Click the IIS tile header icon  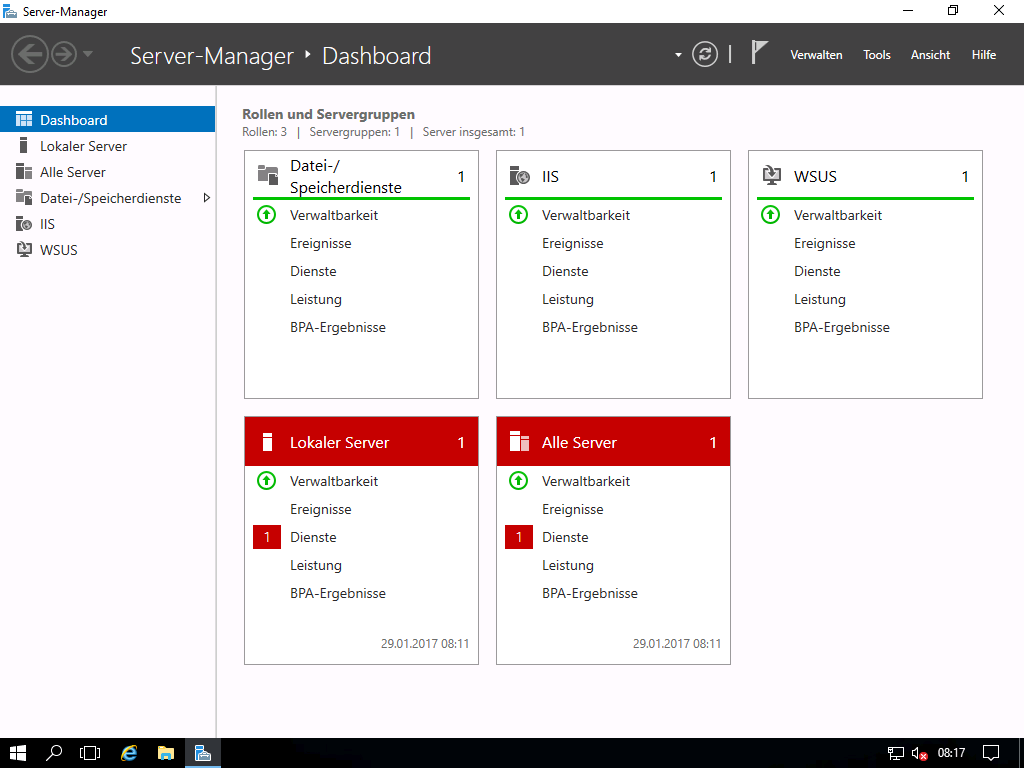520,176
